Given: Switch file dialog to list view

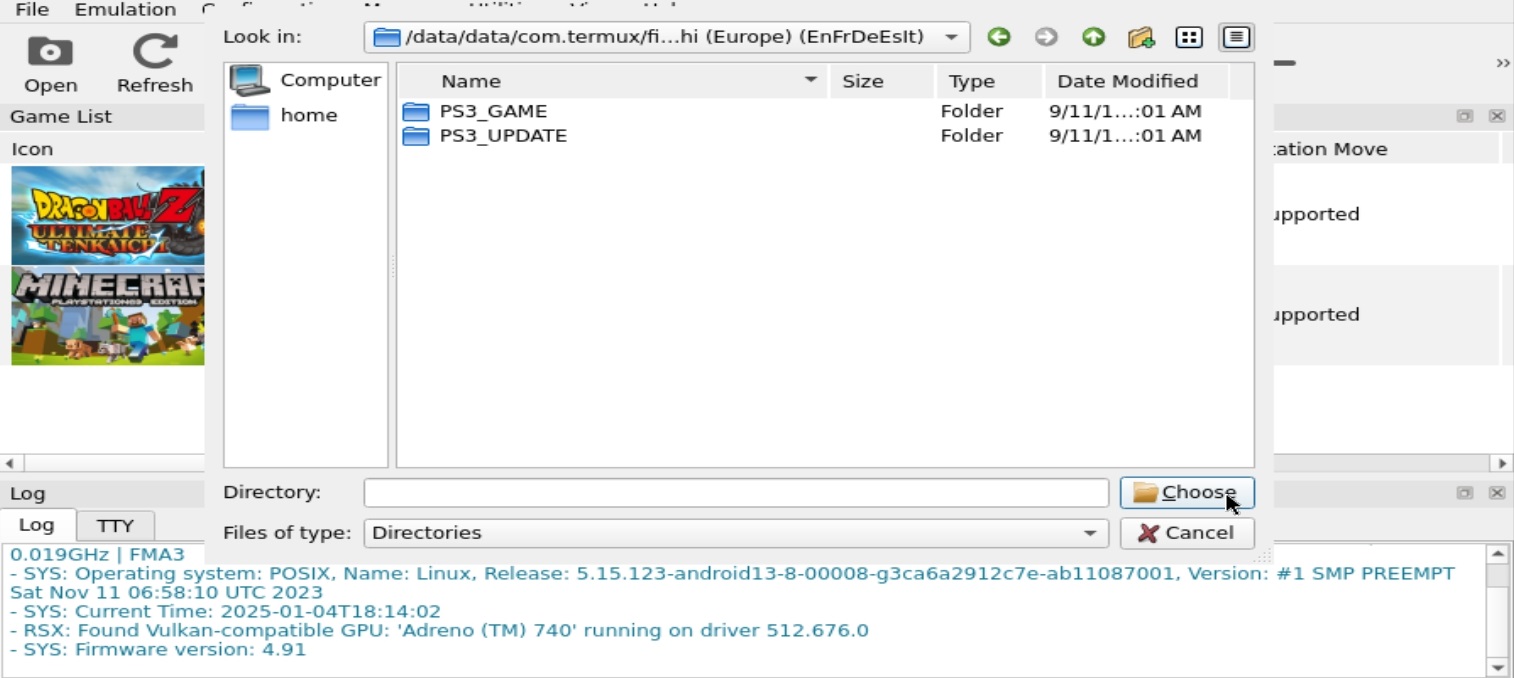Looking at the screenshot, I should [x=1188, y=37].
